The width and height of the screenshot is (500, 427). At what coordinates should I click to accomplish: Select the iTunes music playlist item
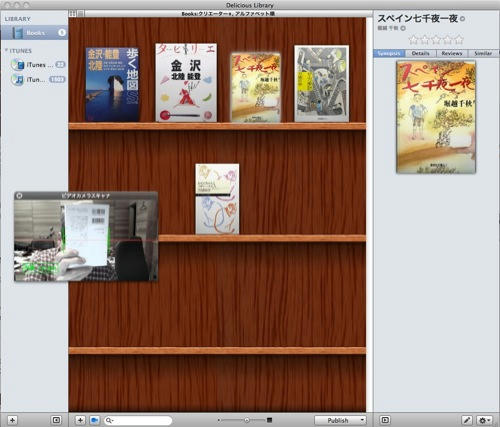pyautogui.click(x=38, y=80)
